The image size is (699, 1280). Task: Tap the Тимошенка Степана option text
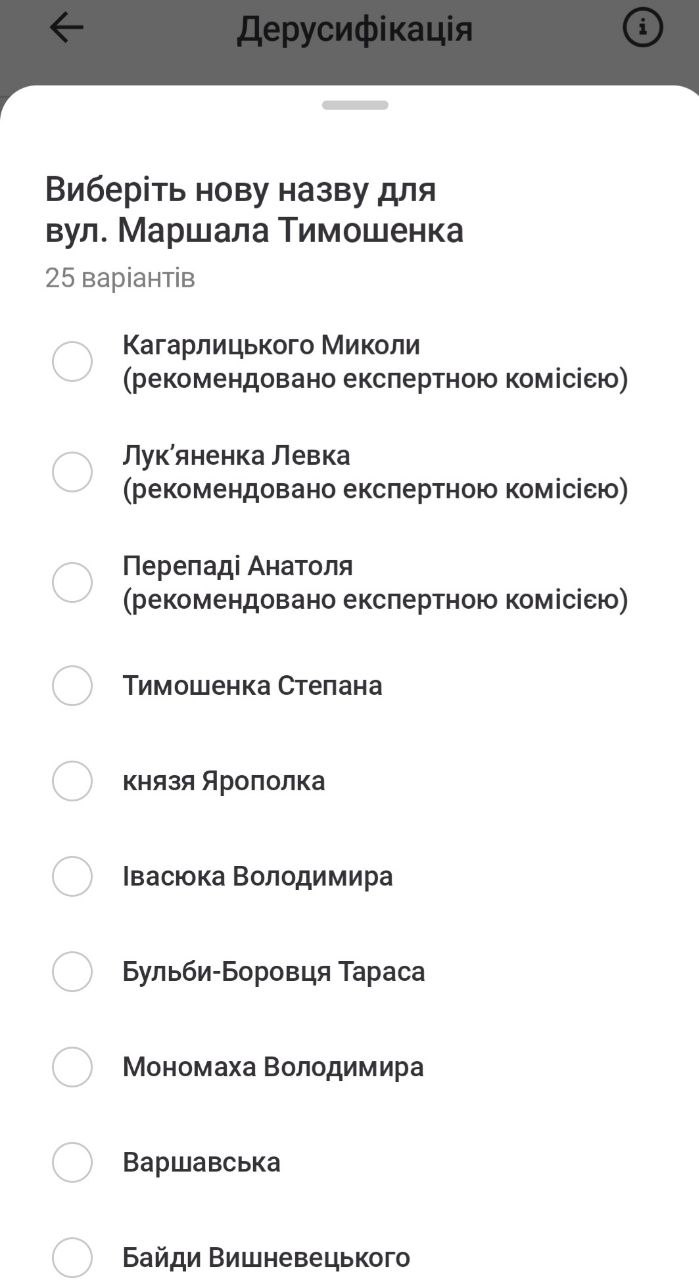(252, 686)
